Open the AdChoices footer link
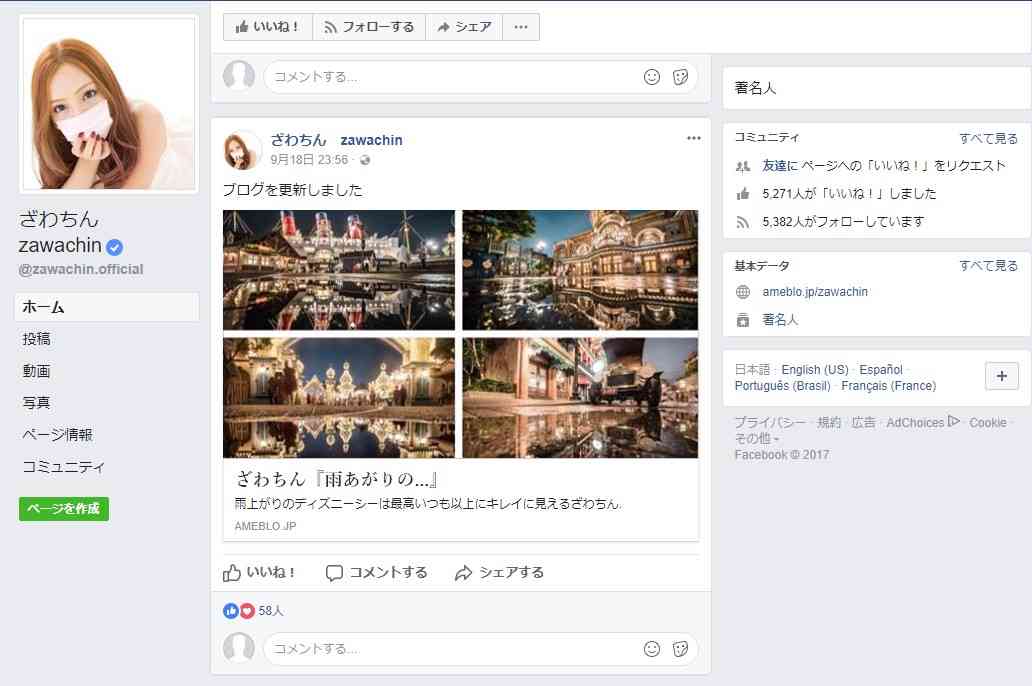 (x=923, y=423)
